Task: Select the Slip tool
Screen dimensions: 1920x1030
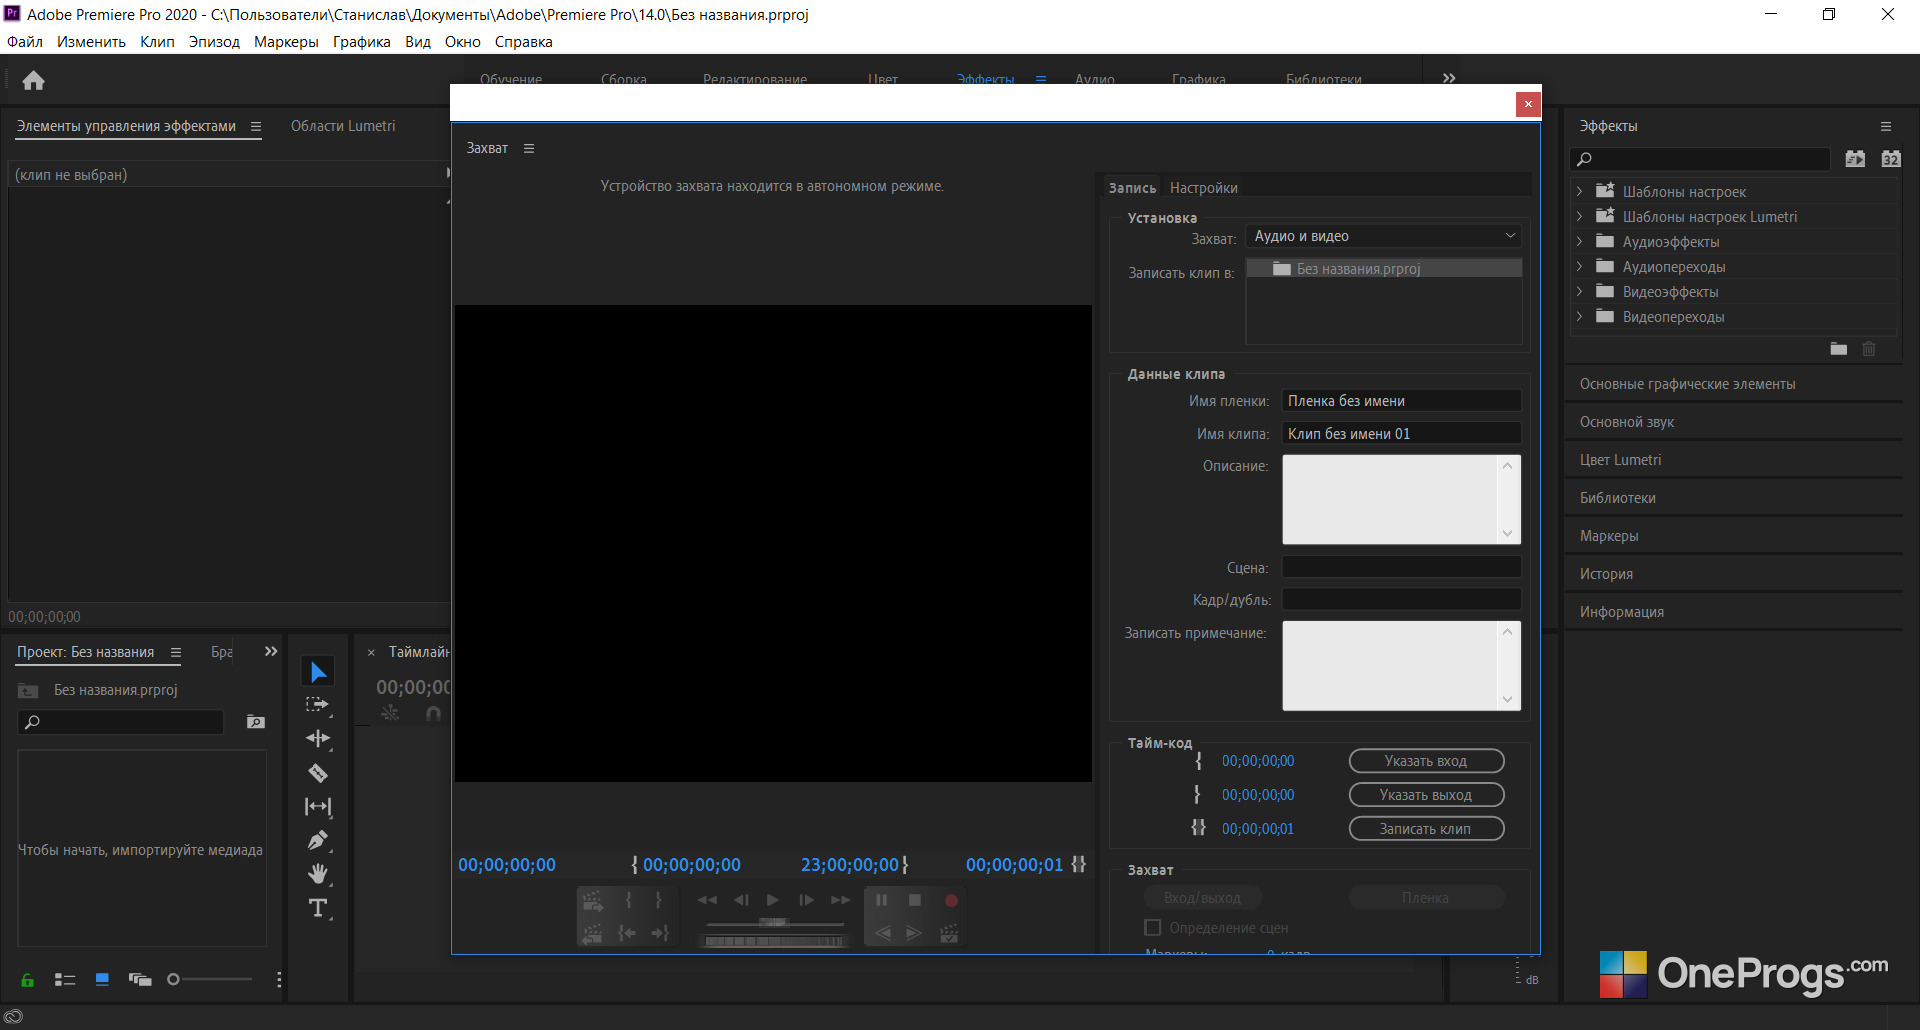Action: click(318, 806)
